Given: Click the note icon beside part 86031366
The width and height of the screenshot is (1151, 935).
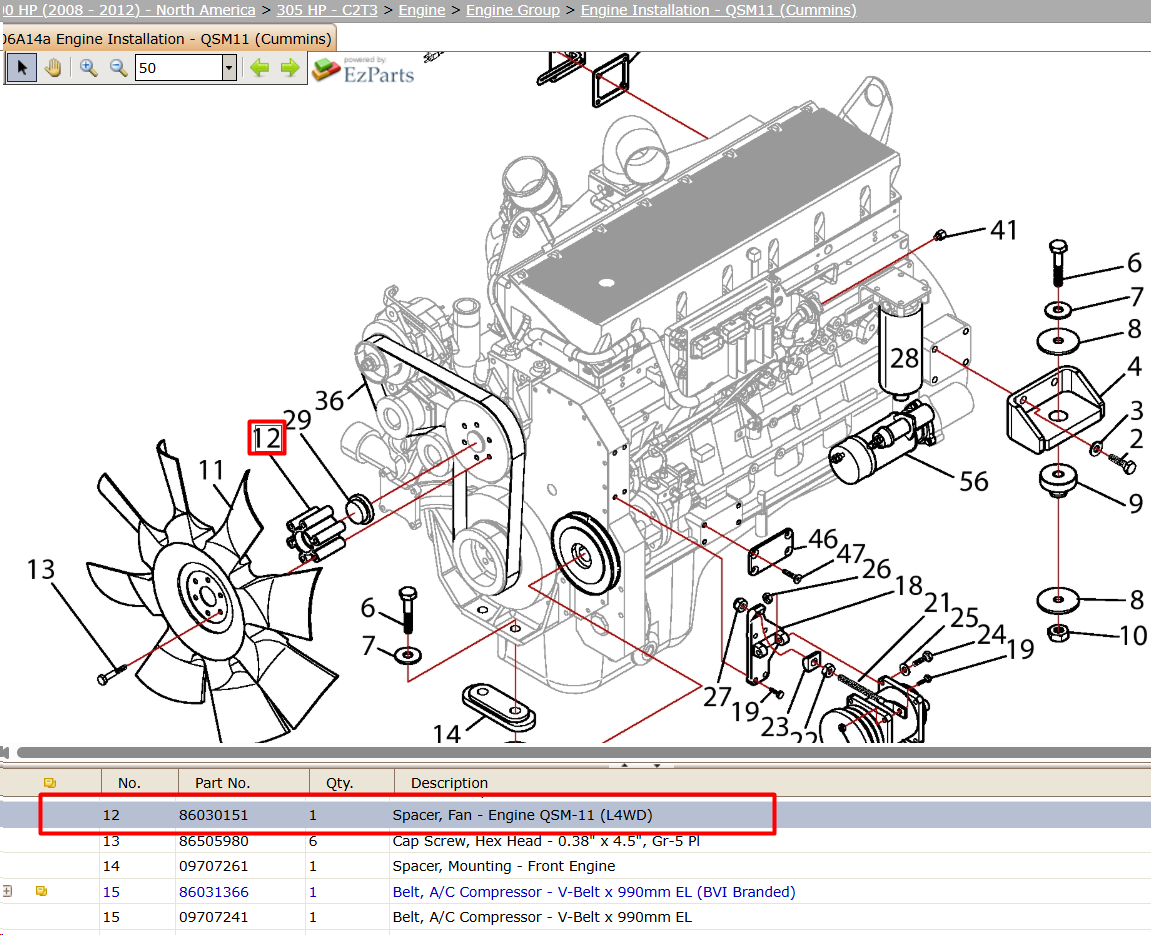Looking at the screenshot, I should pyautogui.click(x=41, y=891).
